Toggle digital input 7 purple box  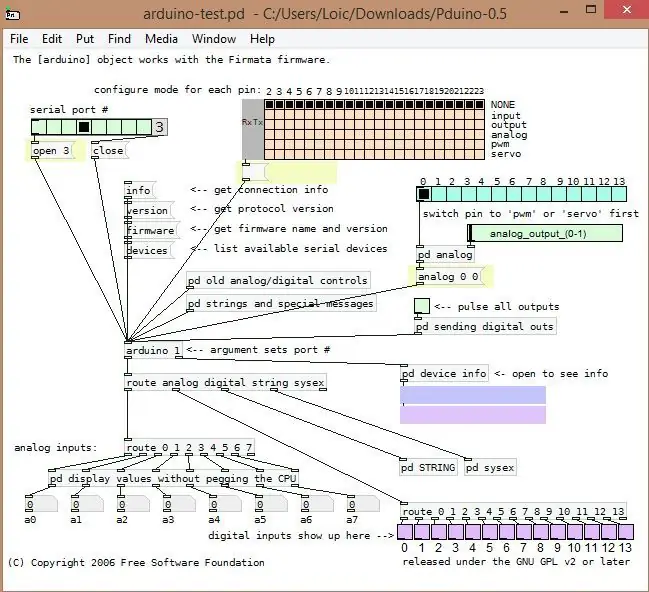tap(524, 532)
